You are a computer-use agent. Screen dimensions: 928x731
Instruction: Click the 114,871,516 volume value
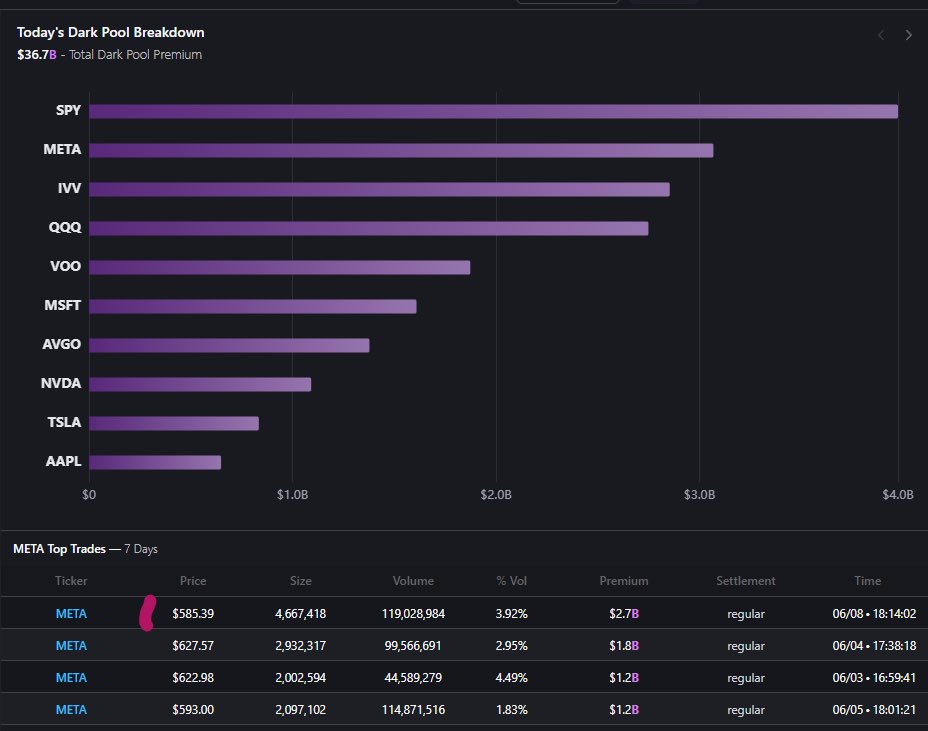click(x=413, y=710)
